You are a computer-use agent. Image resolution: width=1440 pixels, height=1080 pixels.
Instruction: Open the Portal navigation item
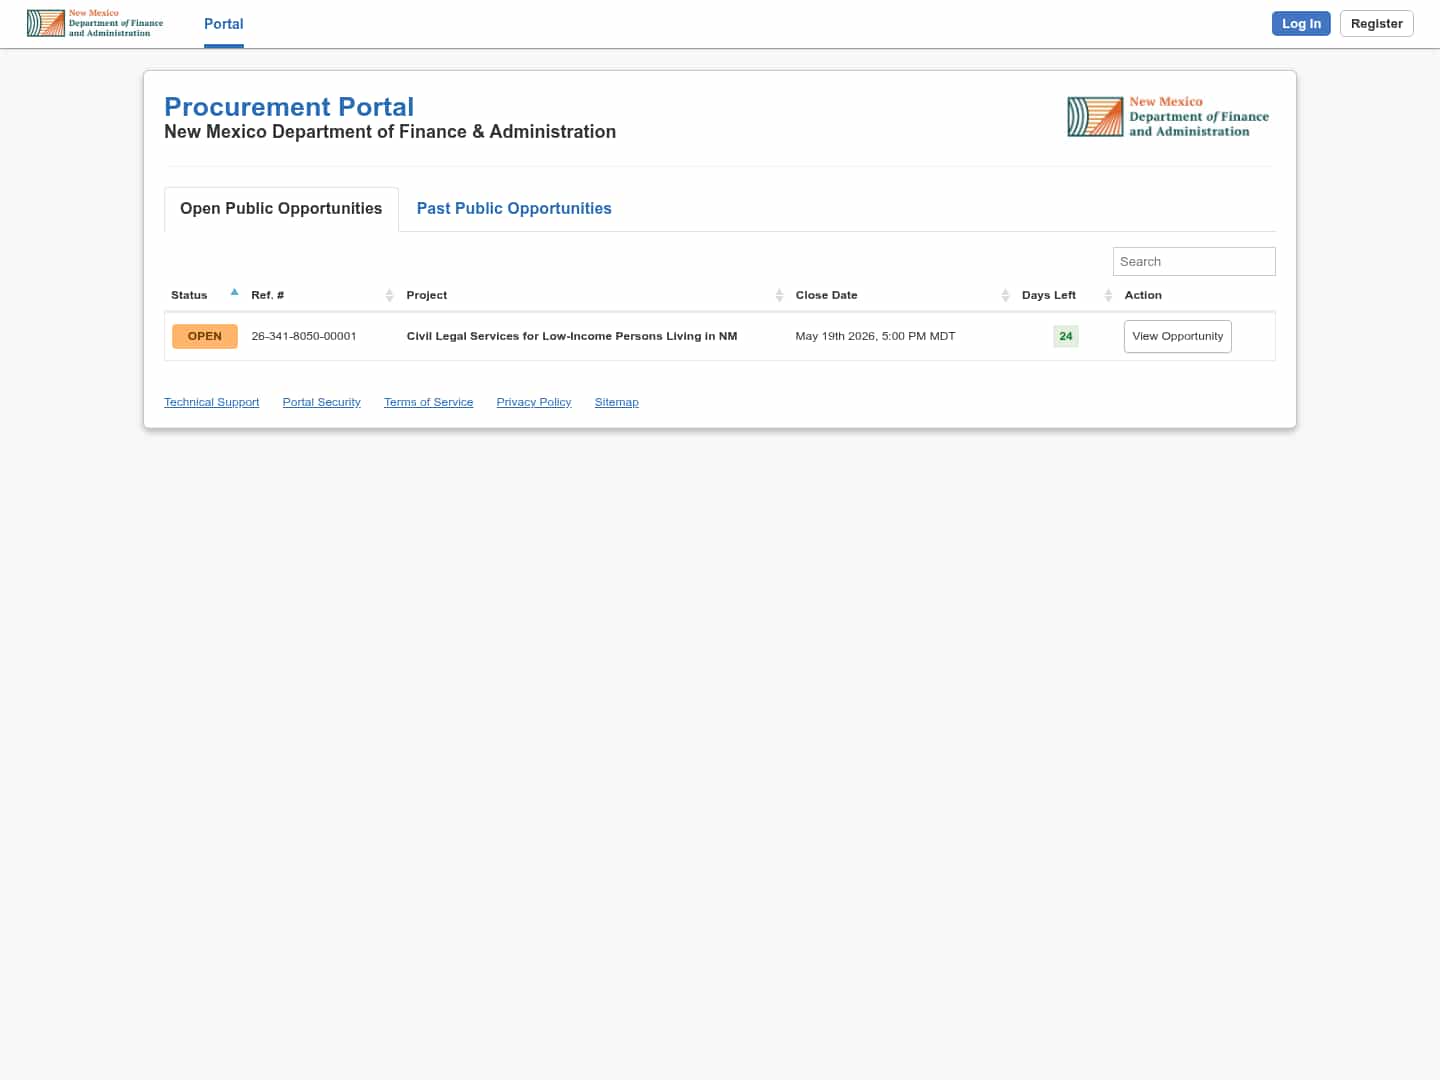(x=223, y=24)
